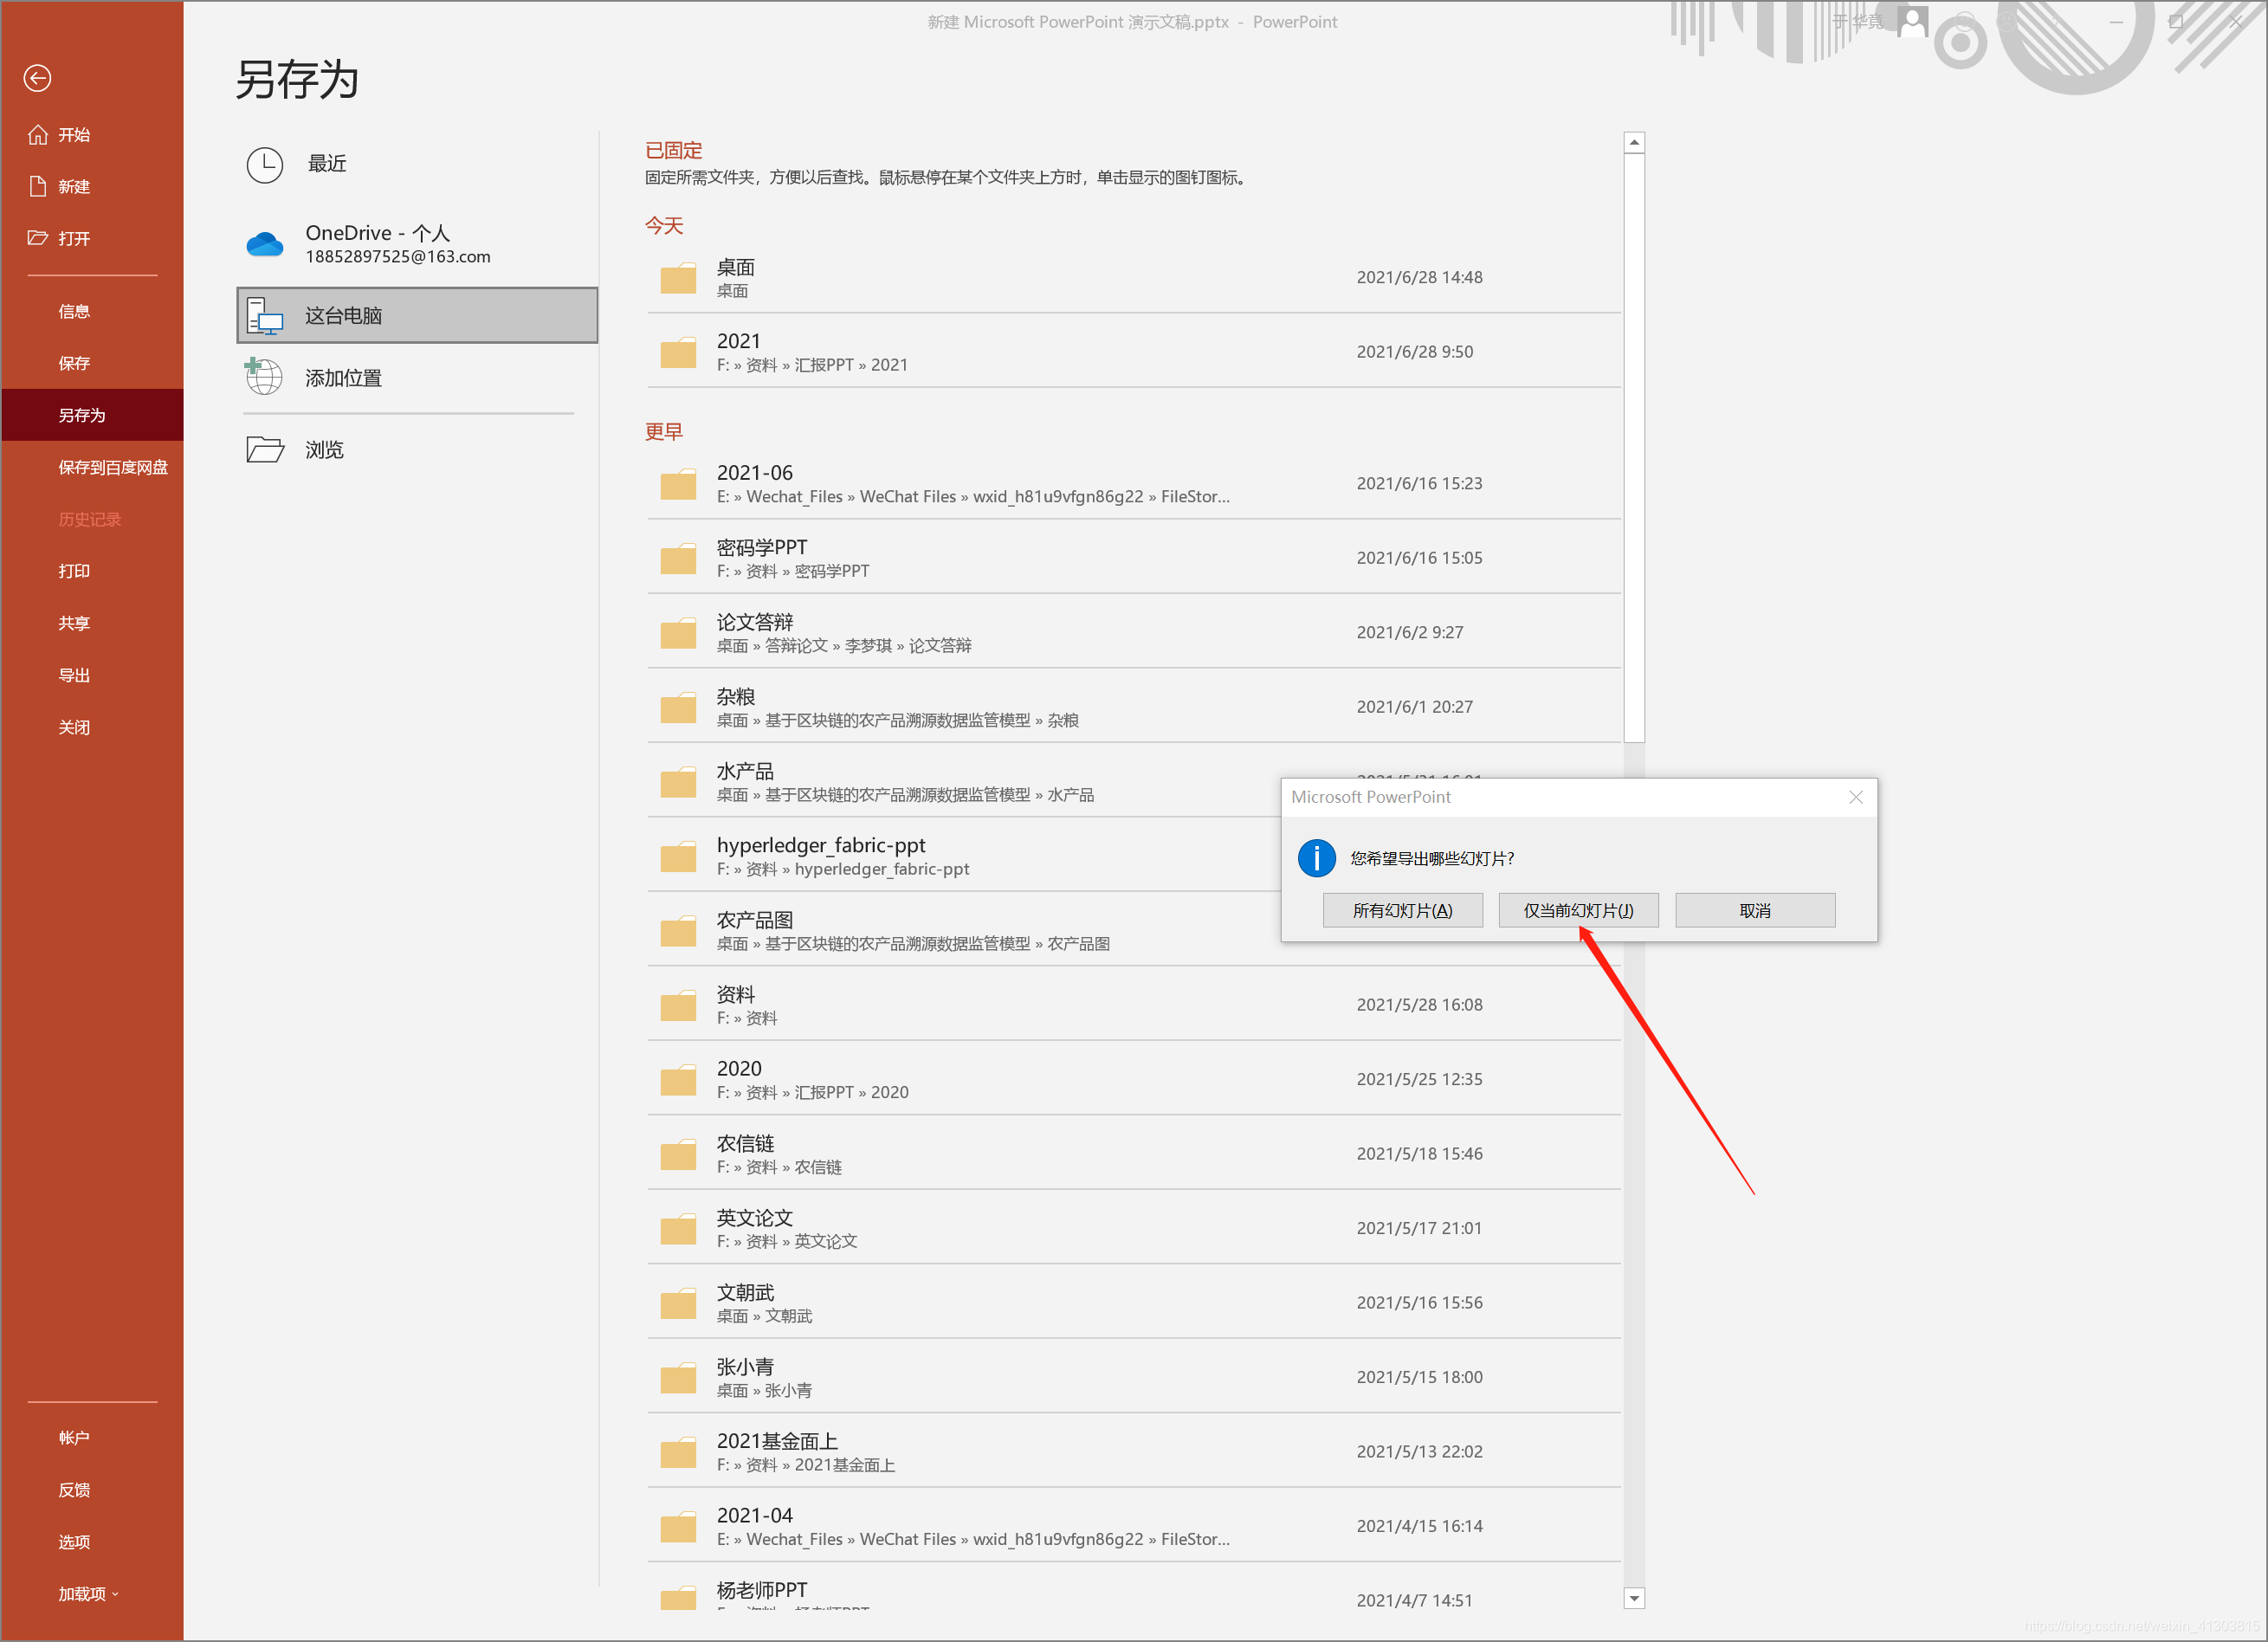Click the 浏览 folder icon entry
The height and width of the screenshot is (1642, 2268).
point(417,450)
